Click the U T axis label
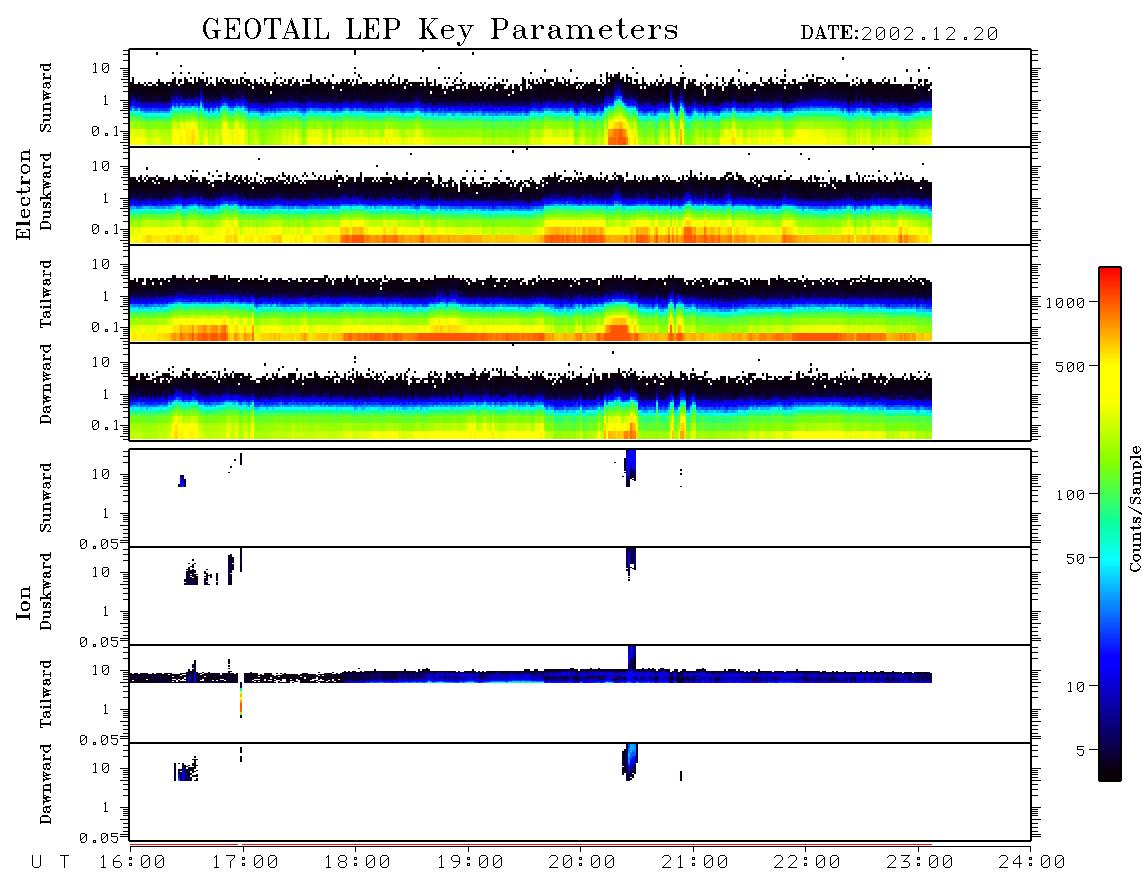Image resolution: width=1142 pixels, height=880 pixels. 50,862
